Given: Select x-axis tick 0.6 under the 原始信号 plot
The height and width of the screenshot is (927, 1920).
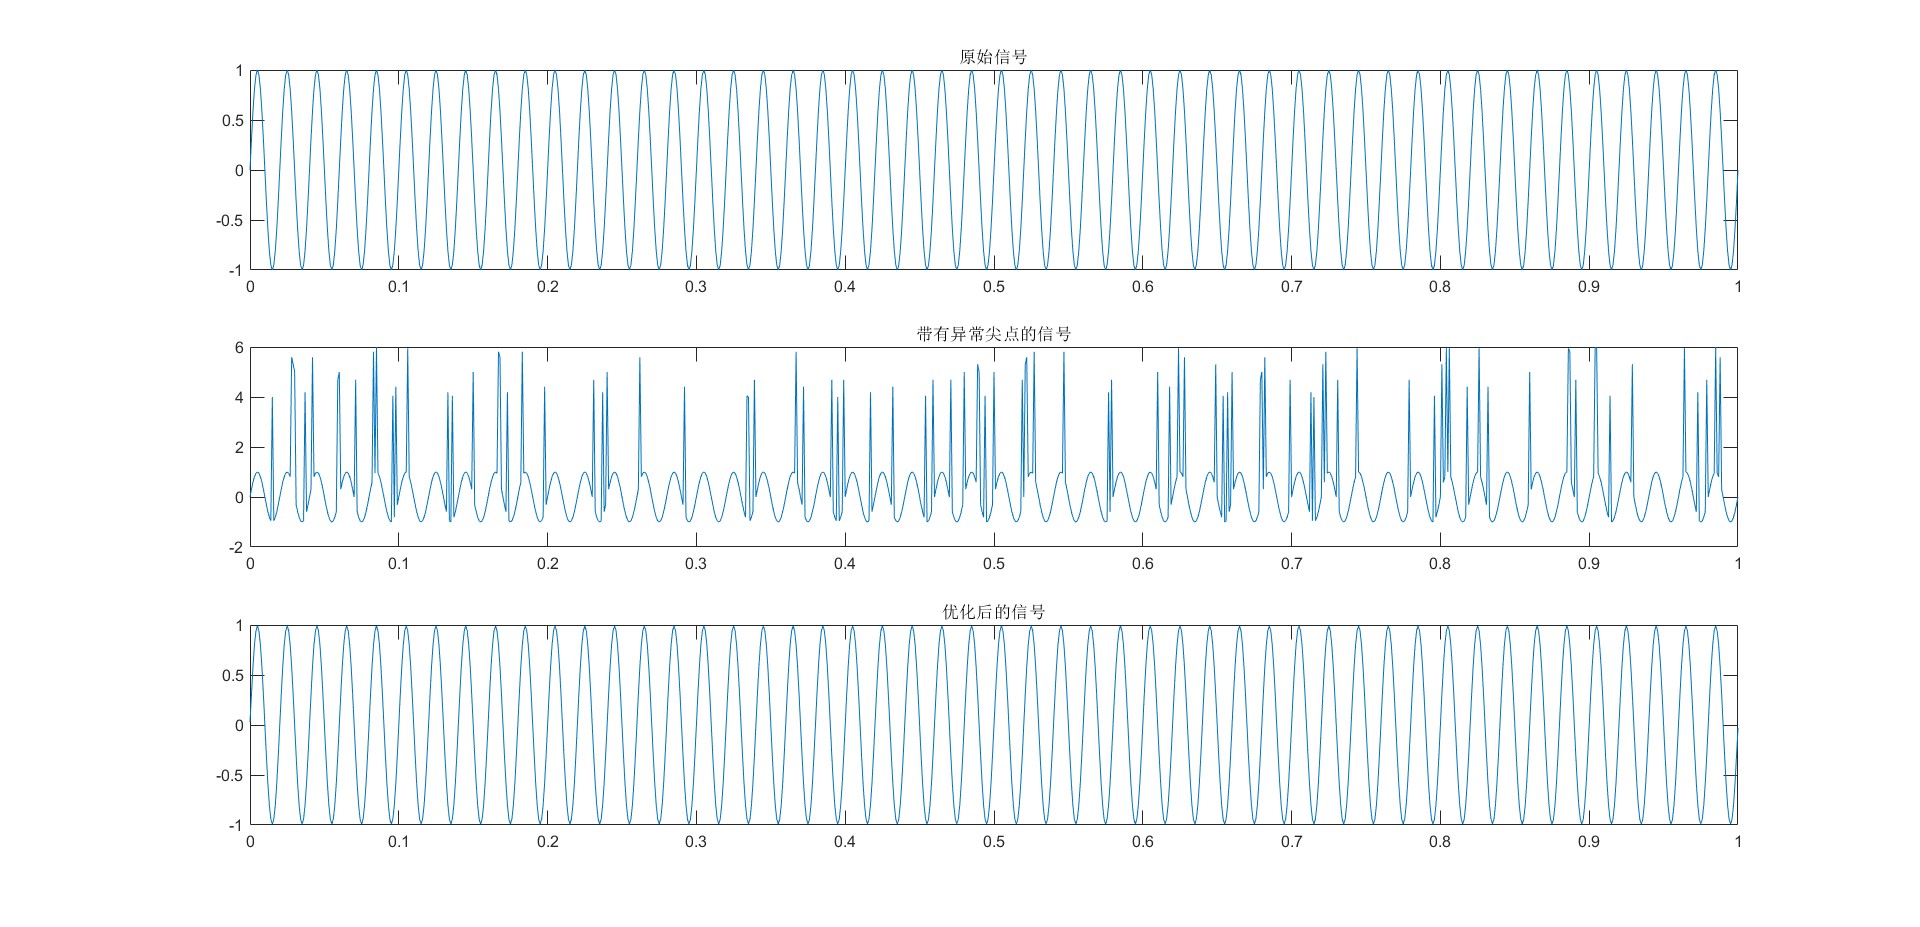Looking at the screenshot, I should click(x=1143, y=287).
